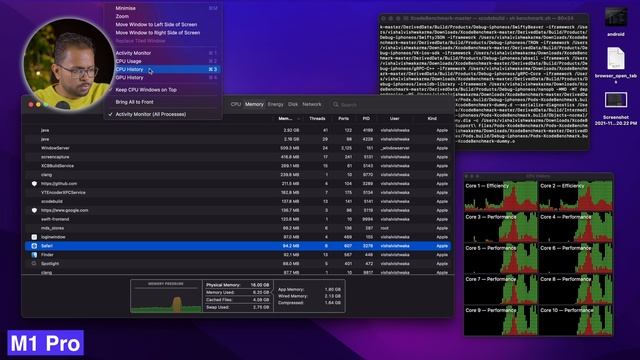Switch to the Memory tab
640x360 pixels.
[x=254, y=104]
